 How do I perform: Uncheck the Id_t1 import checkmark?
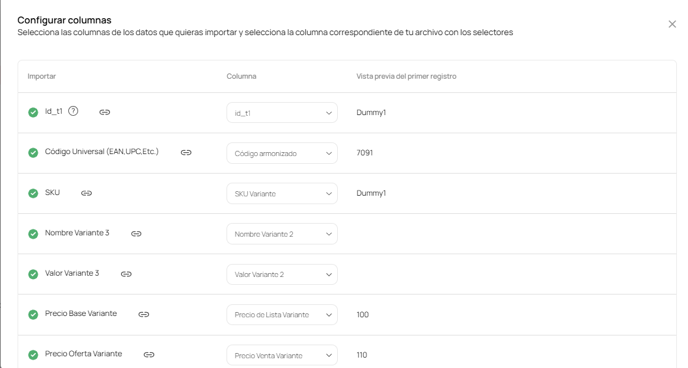pyautogui.click(x=33, y=112)
